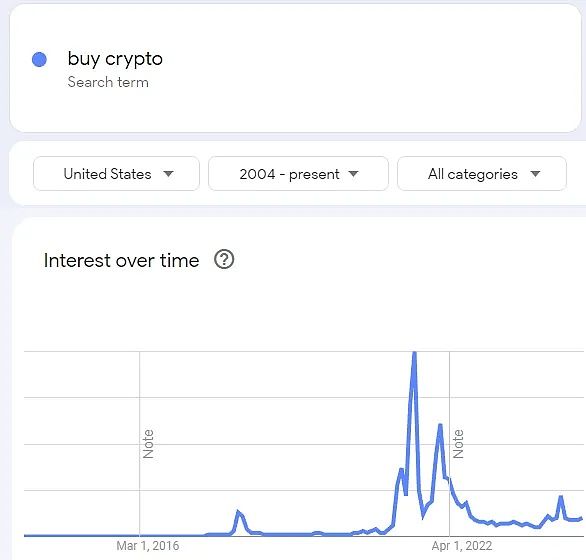Click the highest peak of the chart line
Image resolution: width=586 pixels, height=560 pixels.
pyautogui.click(x=414, y=353)
